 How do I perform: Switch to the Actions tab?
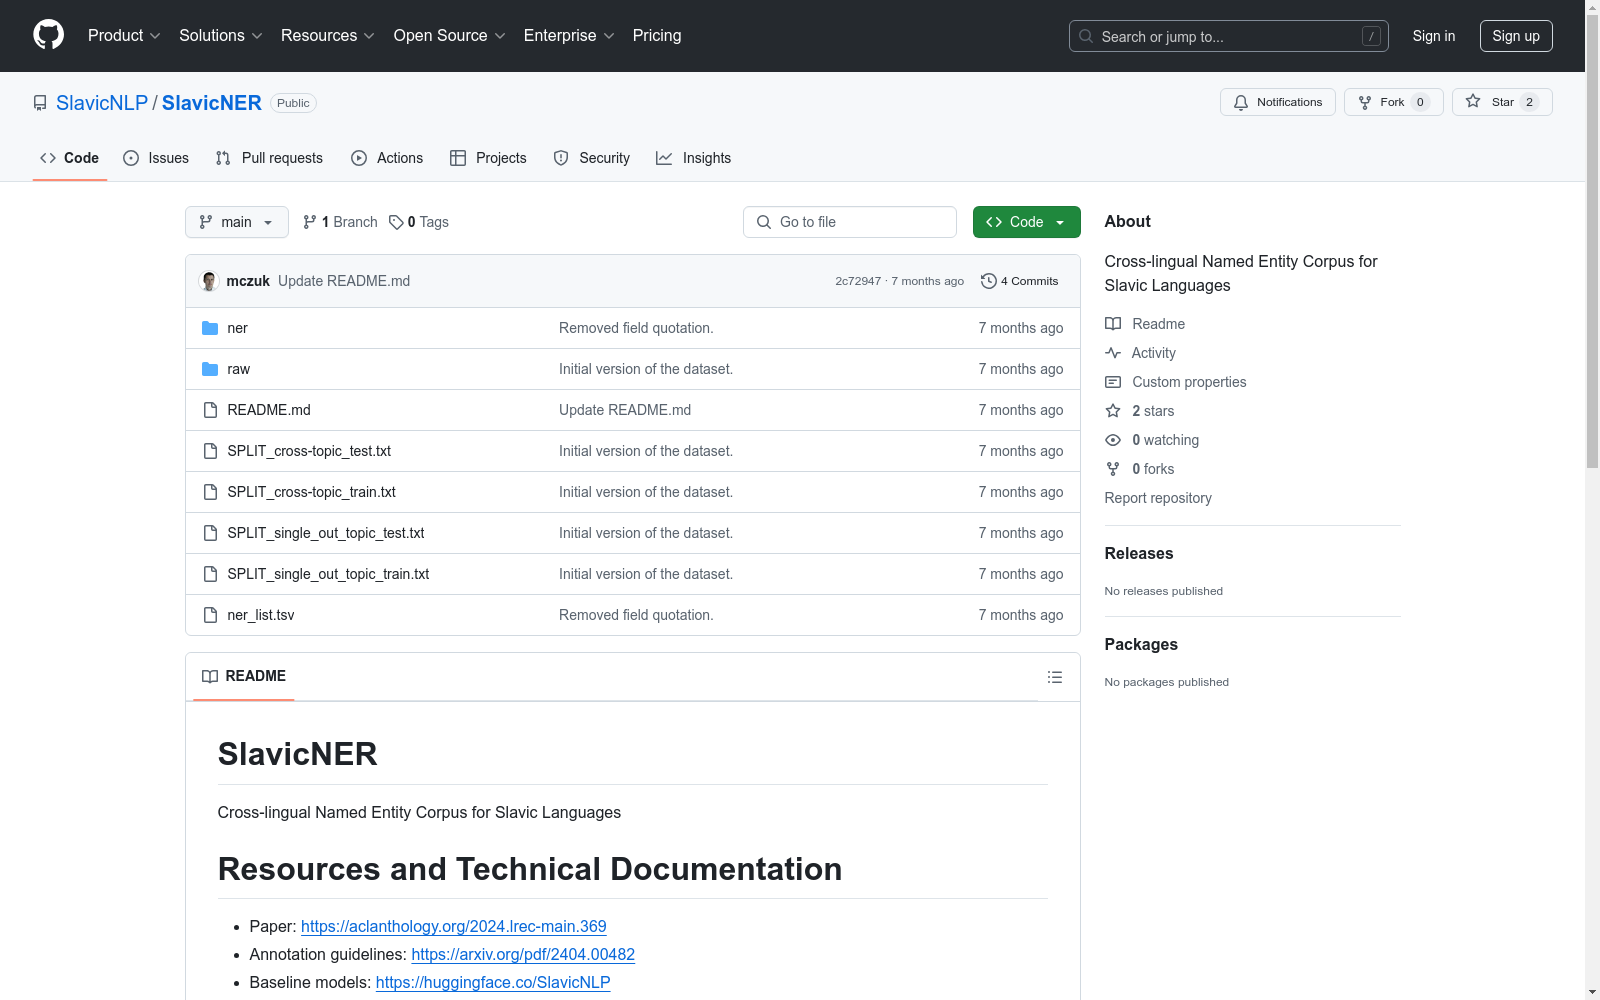tap(387, 158)
